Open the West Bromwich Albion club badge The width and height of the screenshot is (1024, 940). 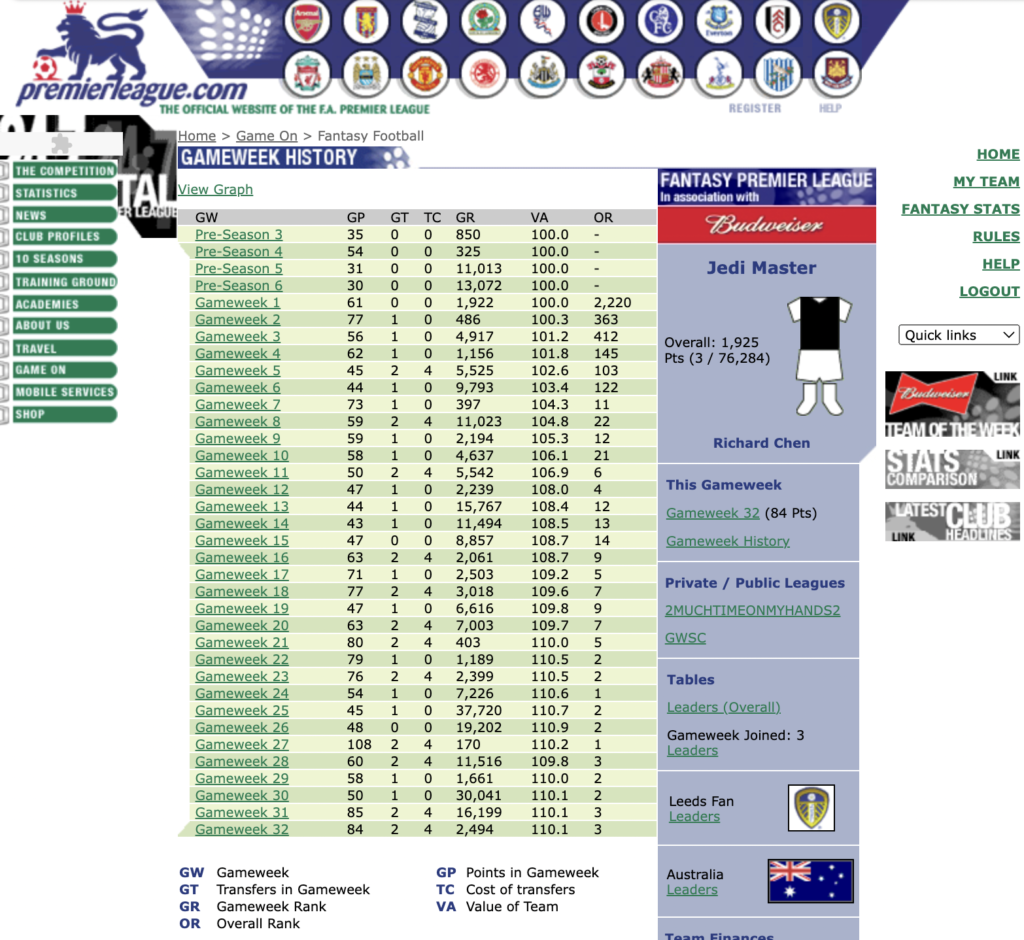(x=777, y=73)
